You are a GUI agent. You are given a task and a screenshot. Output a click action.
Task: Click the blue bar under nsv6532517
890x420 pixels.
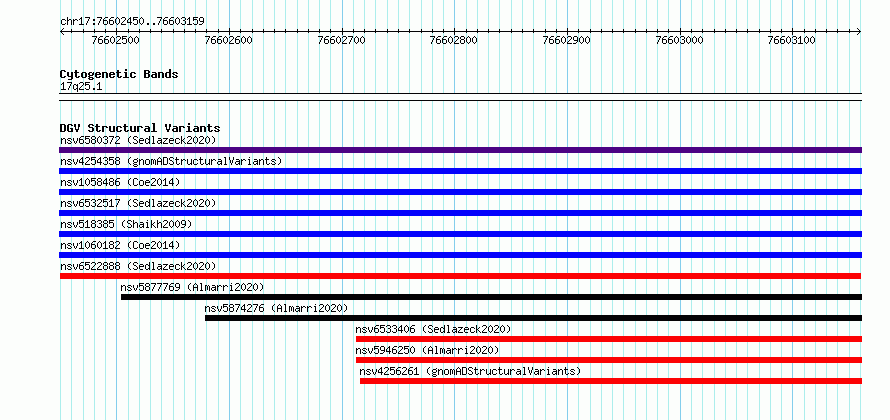(x=460, y=213)
